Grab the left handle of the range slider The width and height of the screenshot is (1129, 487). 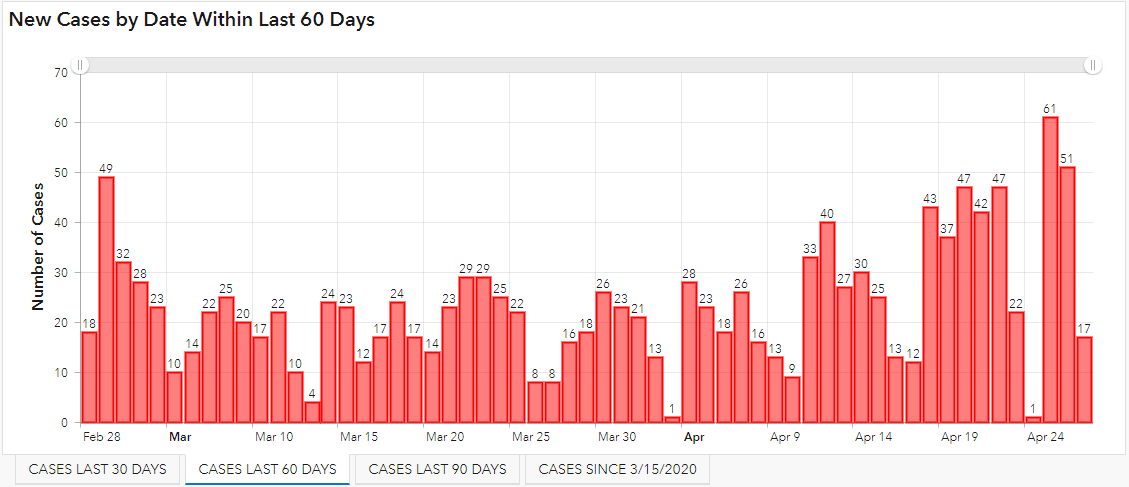click(x=81, y=65)
